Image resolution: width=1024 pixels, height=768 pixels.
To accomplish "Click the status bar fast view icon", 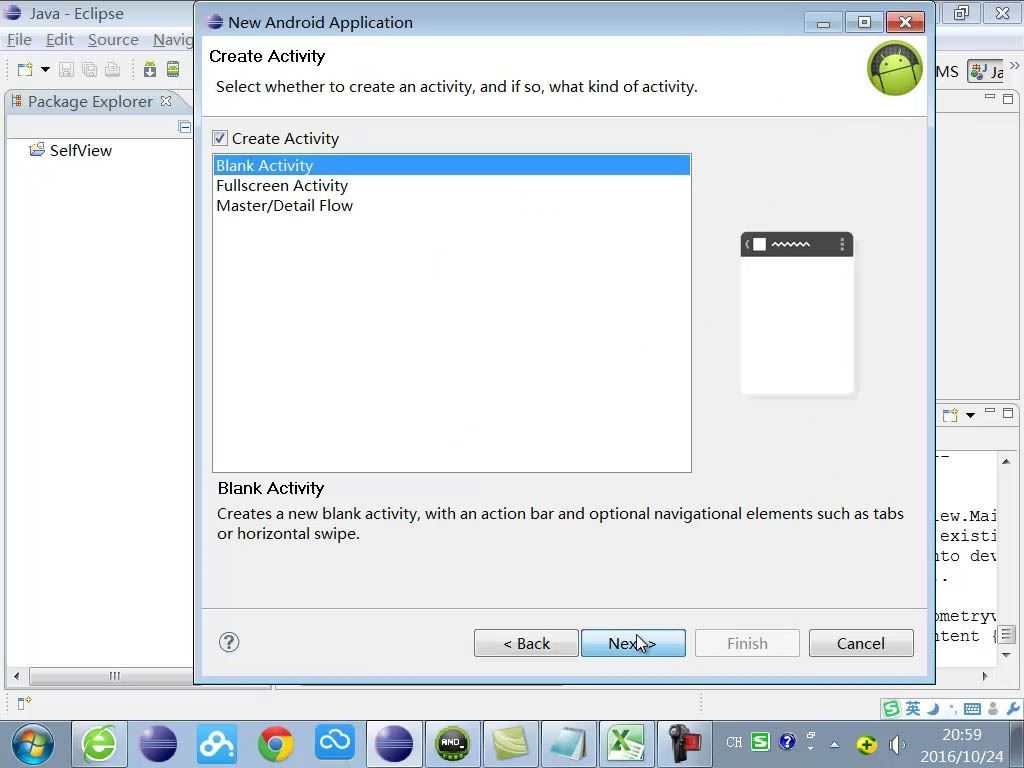I will click(24, 703).
